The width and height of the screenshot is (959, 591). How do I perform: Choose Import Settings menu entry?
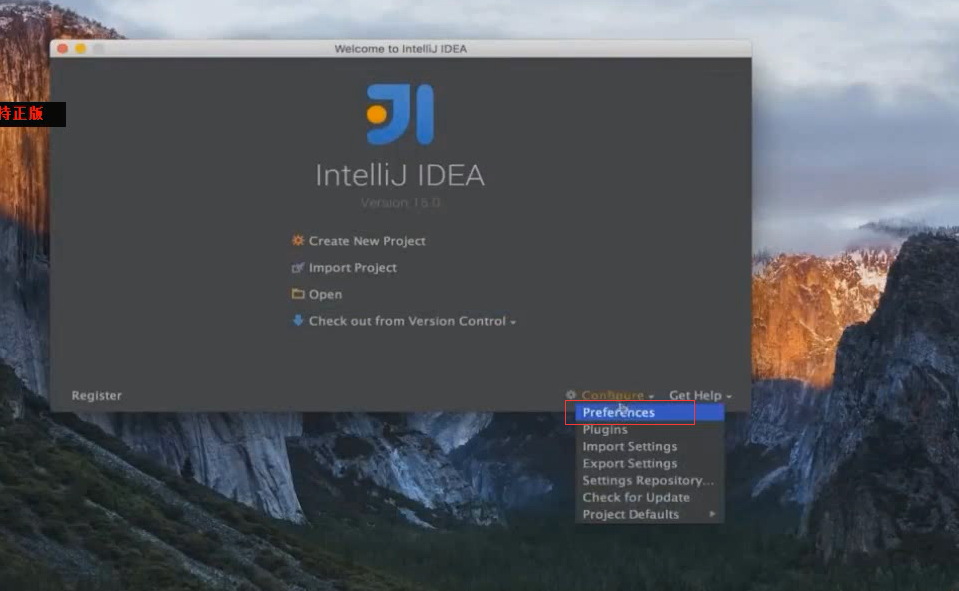[x=650, y=447]
